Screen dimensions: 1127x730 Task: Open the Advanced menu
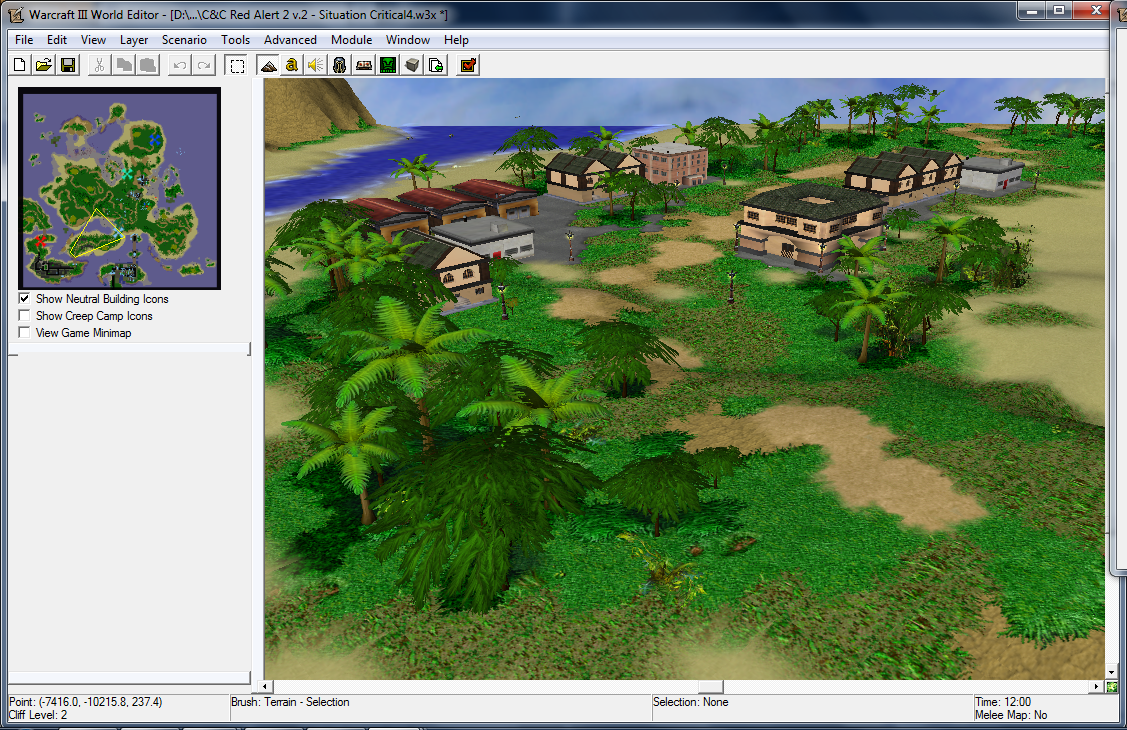(290, 40)
